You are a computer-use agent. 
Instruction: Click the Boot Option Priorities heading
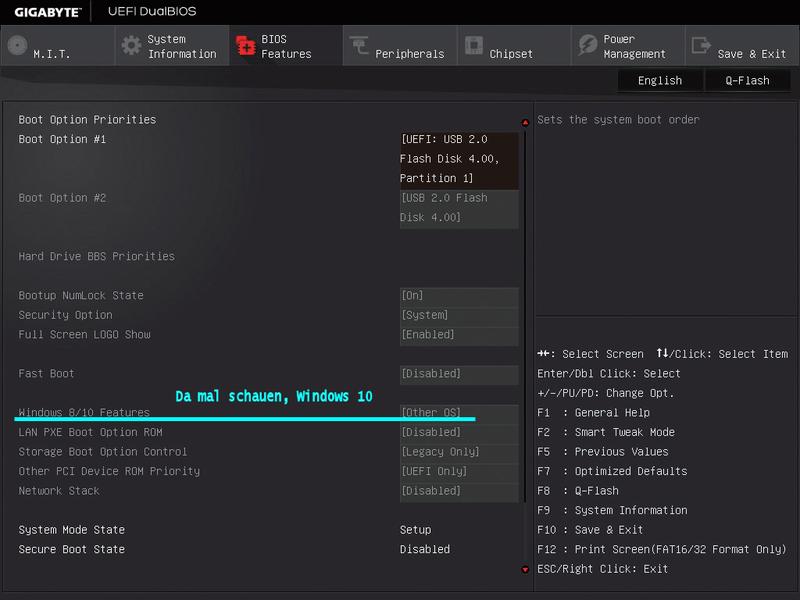click(x=87, y=120)
